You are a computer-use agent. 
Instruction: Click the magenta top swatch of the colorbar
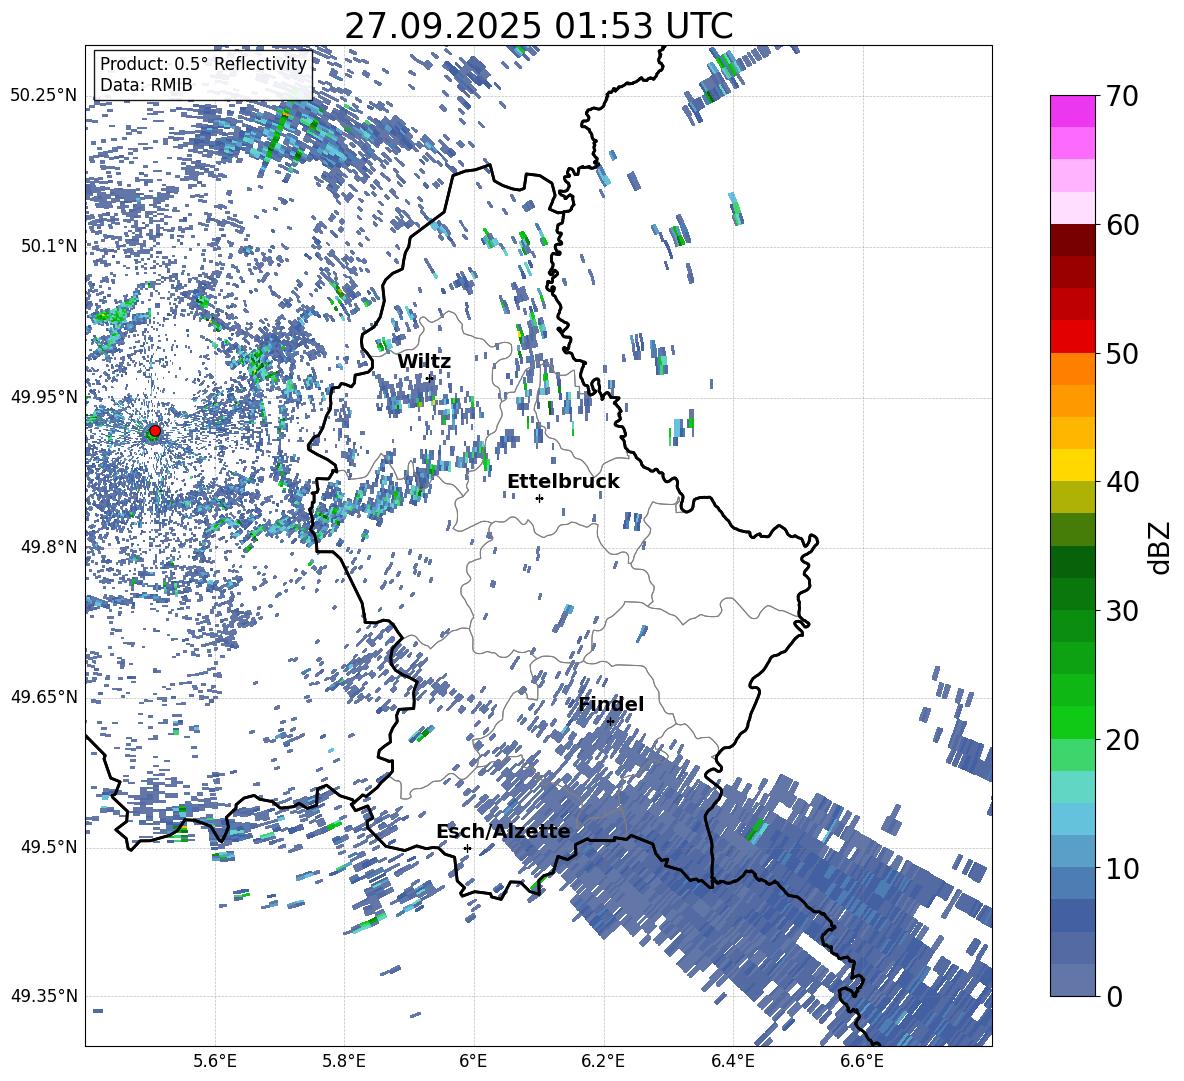tap(1072, 112)
